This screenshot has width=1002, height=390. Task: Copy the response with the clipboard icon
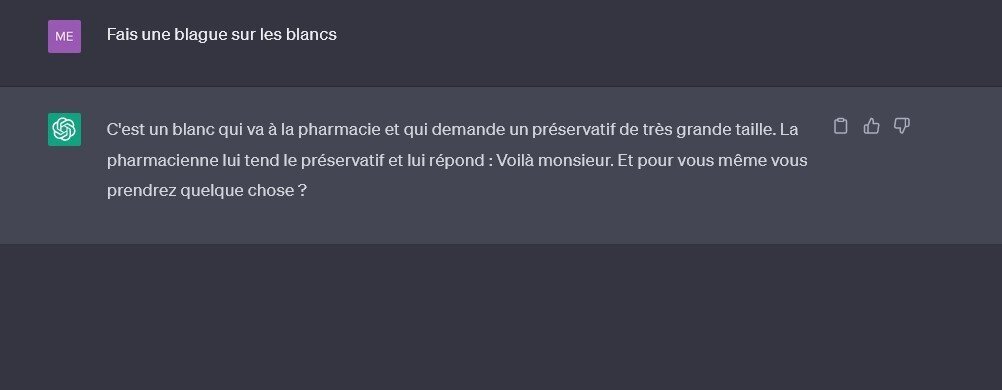[x=840, y=127]
